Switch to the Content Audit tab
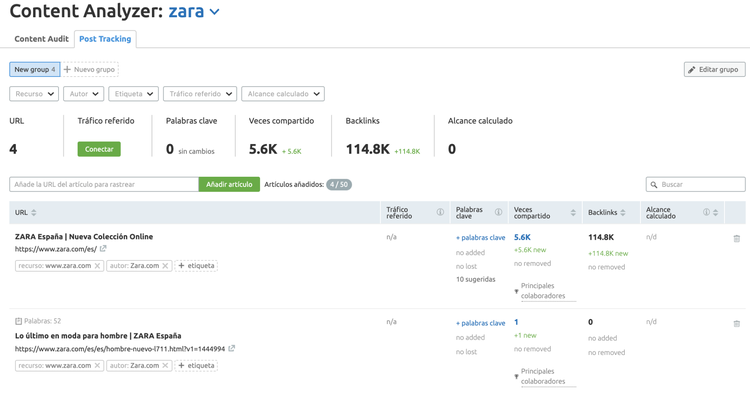This screenshot has width=750, height=394. tap(42, 39)
